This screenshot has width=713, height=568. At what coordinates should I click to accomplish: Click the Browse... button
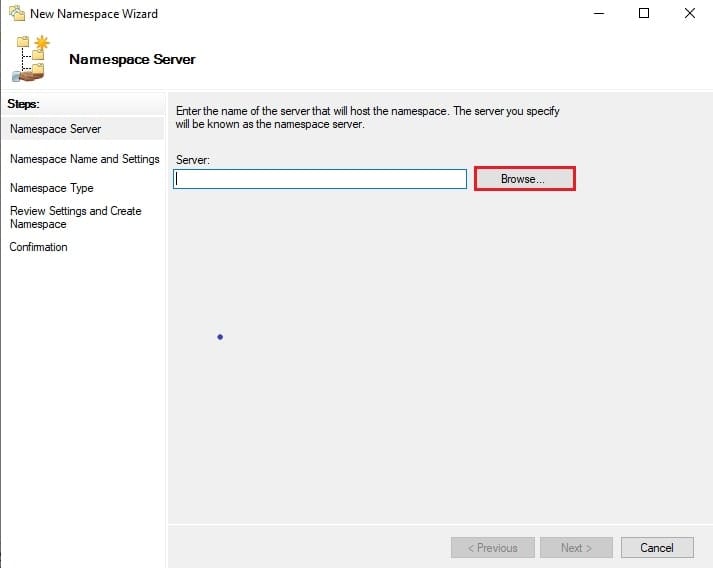coord(525,179)
